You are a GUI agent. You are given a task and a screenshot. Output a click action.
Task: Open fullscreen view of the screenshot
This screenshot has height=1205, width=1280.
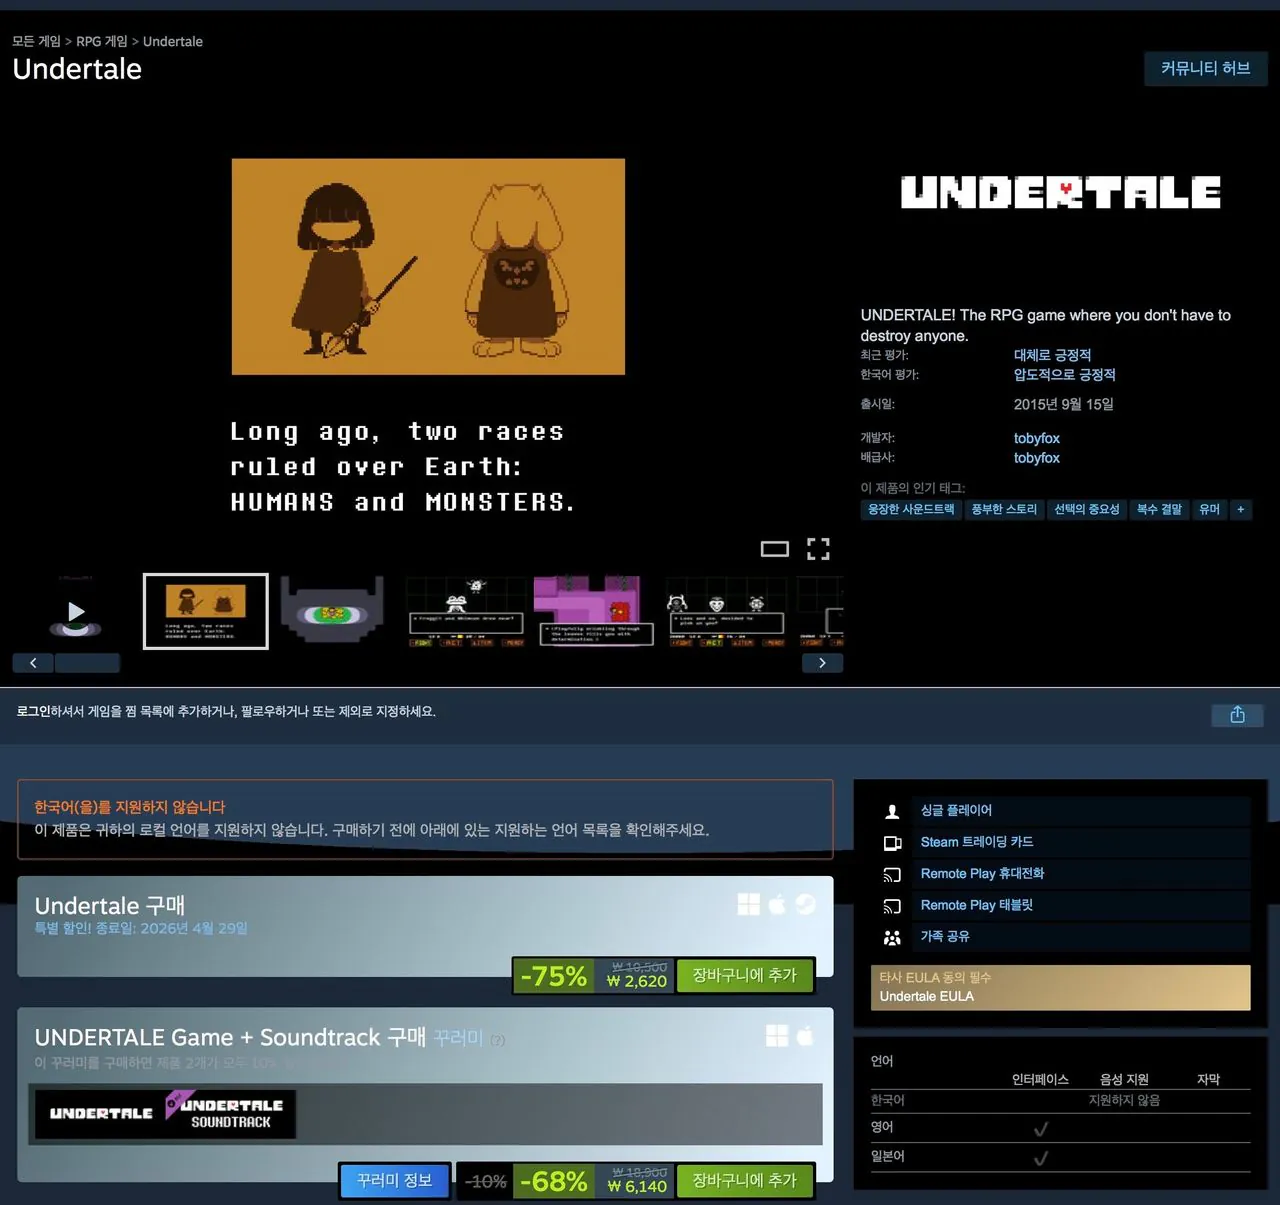pyautogui.click(x=818, y=548)
